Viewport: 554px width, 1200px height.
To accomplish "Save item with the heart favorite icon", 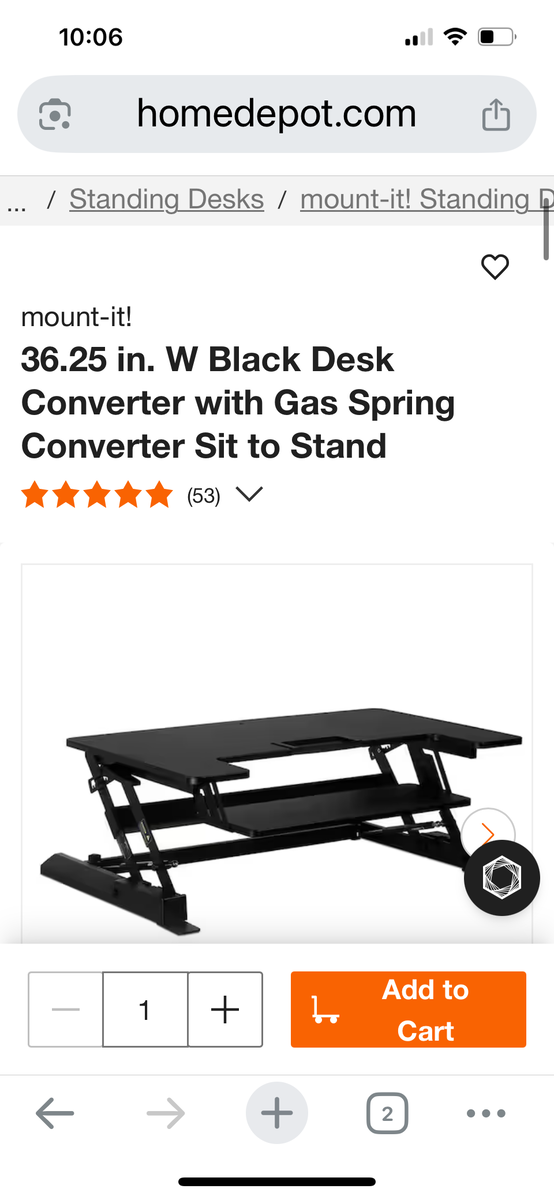I will [495, 267].
